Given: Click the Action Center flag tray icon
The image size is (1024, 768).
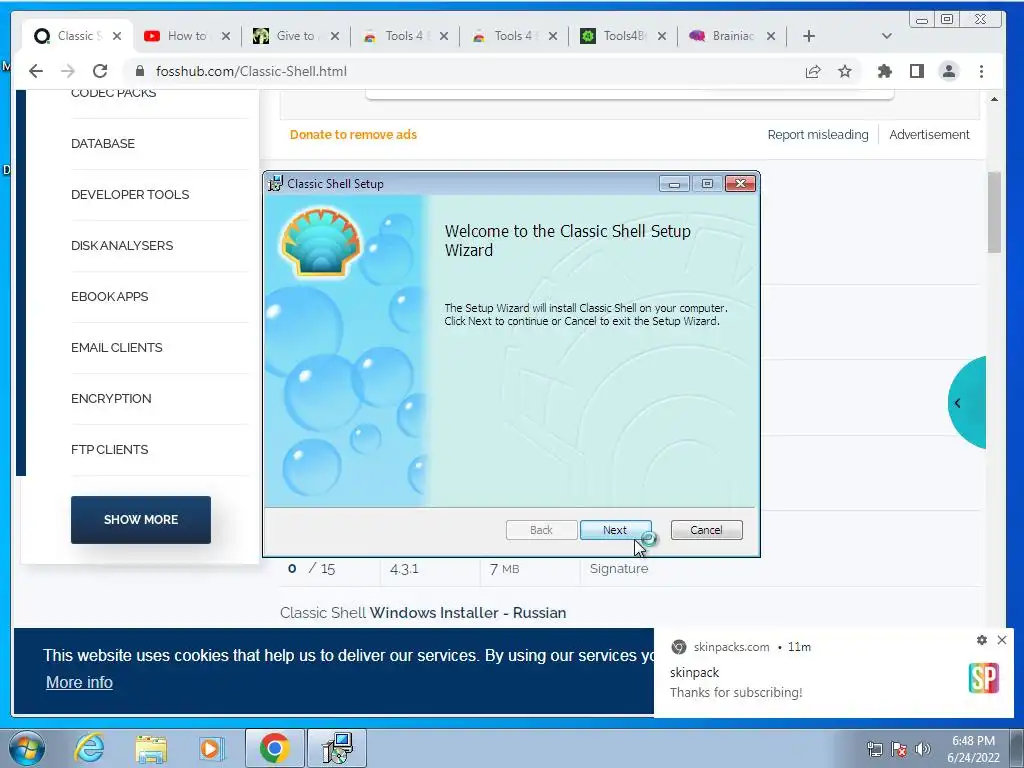Looking at the screenshot, I should coord(899,749).
